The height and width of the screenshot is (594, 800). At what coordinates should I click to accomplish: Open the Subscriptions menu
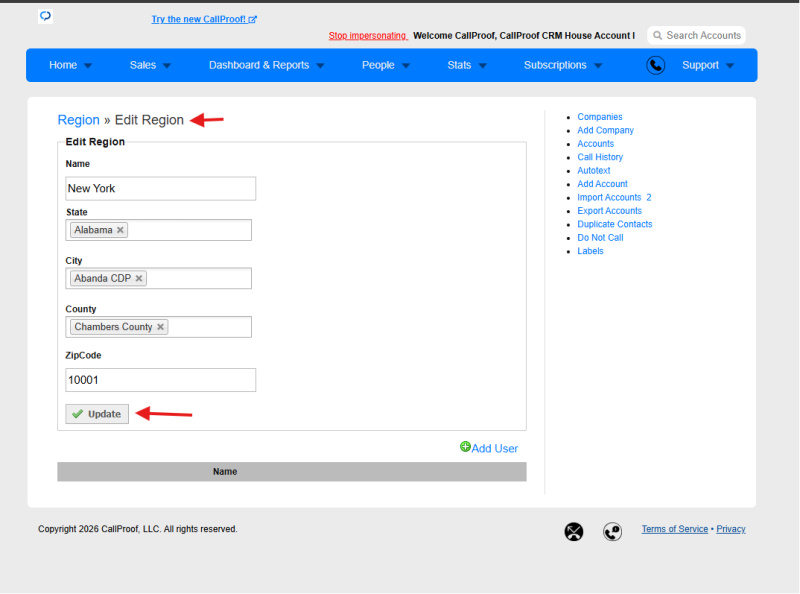coord(555,65)
